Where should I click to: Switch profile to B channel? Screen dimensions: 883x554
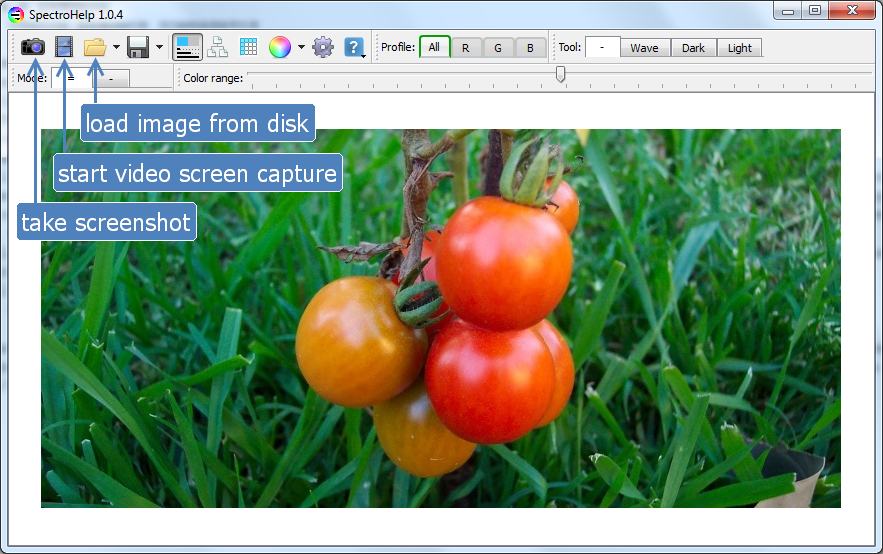530,48
